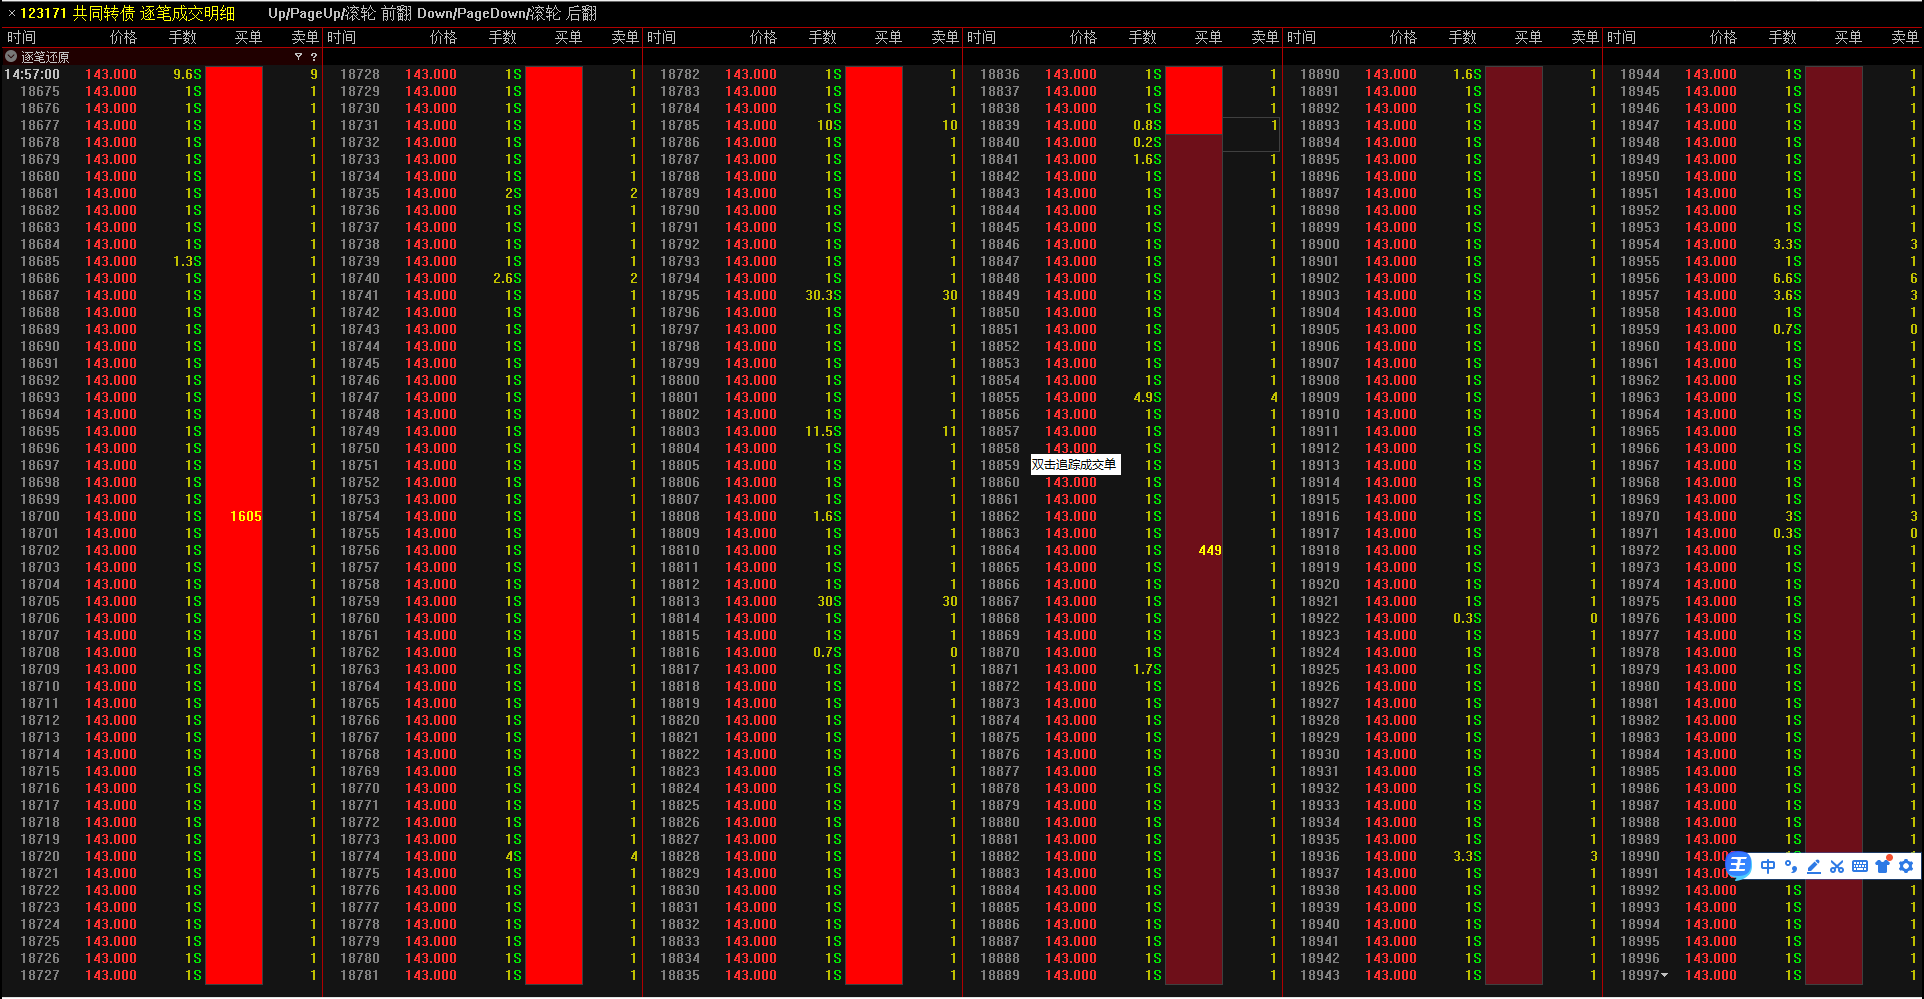Click the sell-order value 30 in row 18795
1924x999 pixels.
tap(950, 295)
